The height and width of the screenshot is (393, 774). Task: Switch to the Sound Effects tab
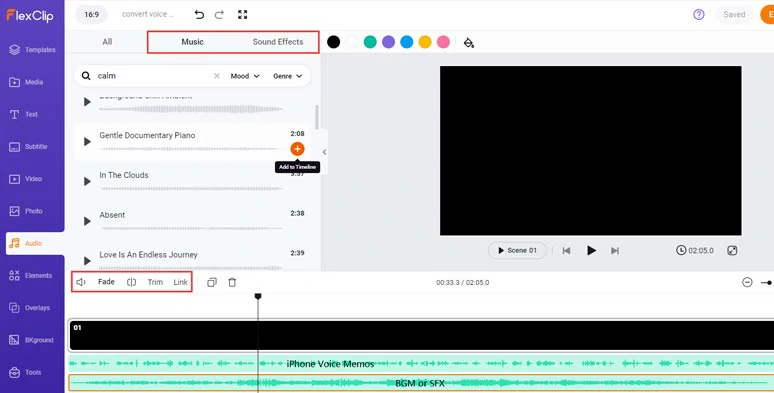pyautogui.click(x=278, y=42)
